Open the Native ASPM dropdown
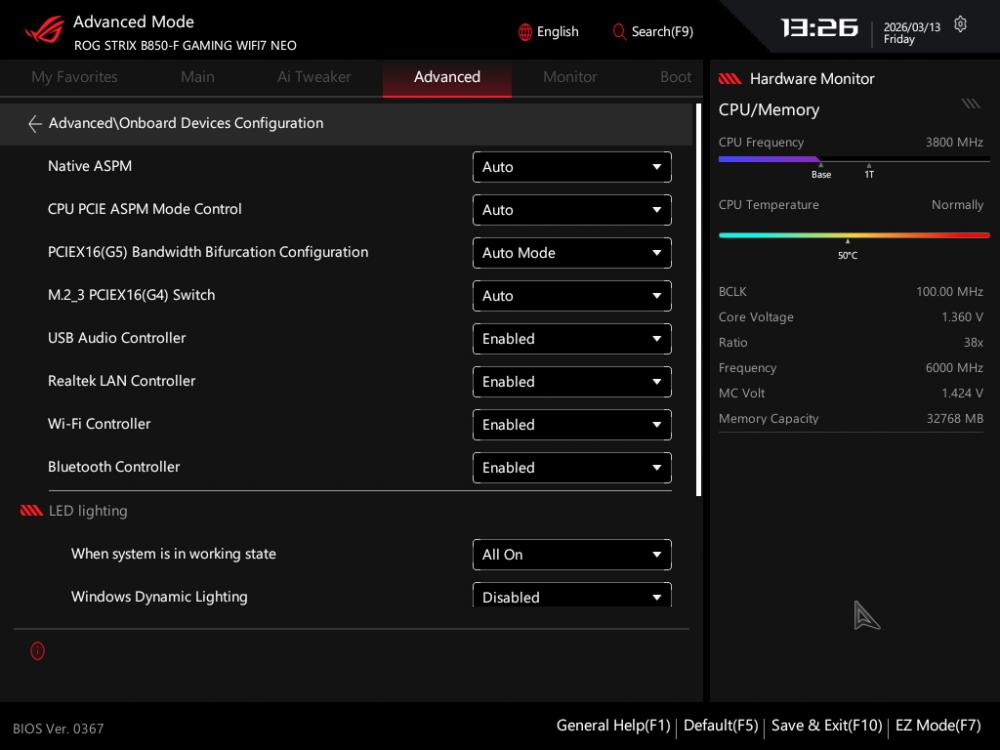The height and width of the screenshot is (750, 1000). click(571, 167)
